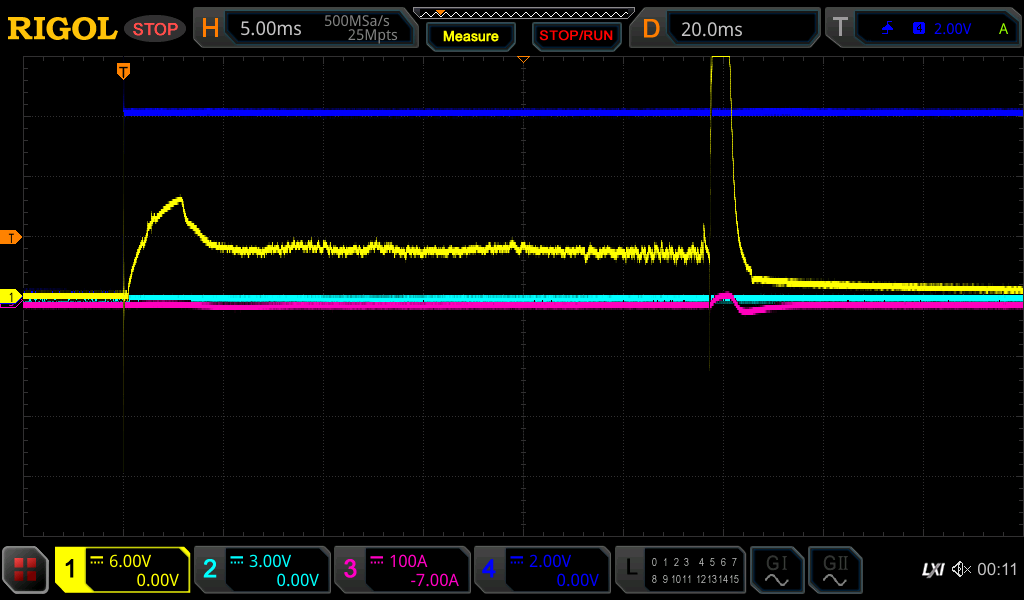The image size is (1024, 600).
Task: Open the GI signal generator icon
Action: click(x=776, y=570)
